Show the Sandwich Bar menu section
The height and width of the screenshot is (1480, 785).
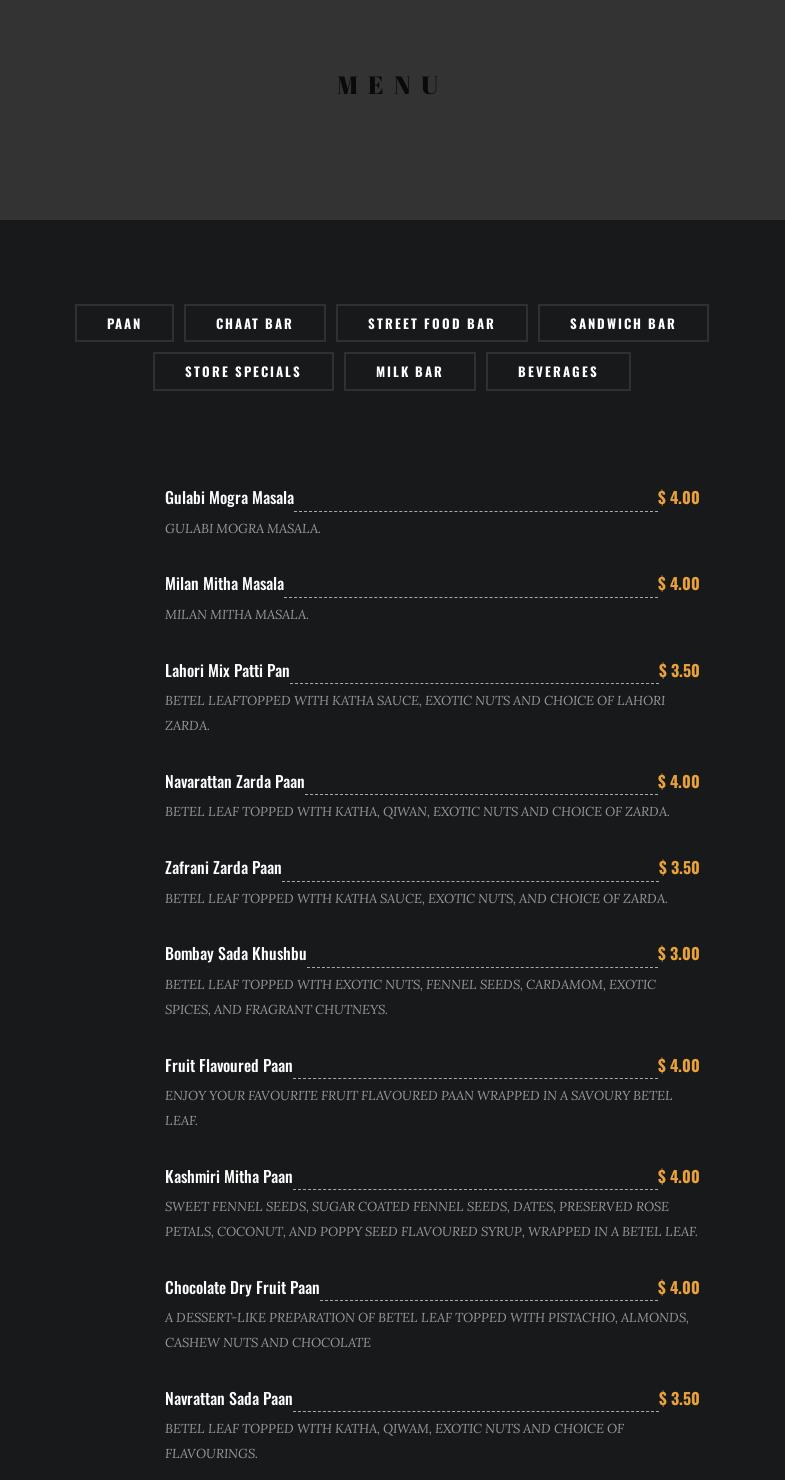(x=623, y=323)
